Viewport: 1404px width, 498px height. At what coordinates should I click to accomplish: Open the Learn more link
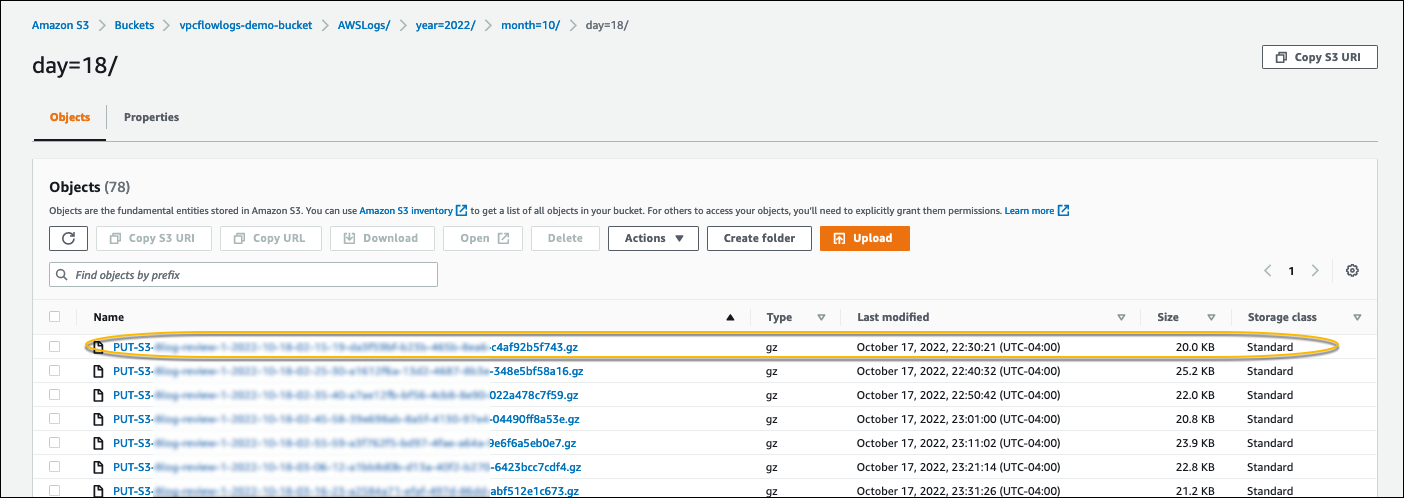click(x=1029, y=211)
